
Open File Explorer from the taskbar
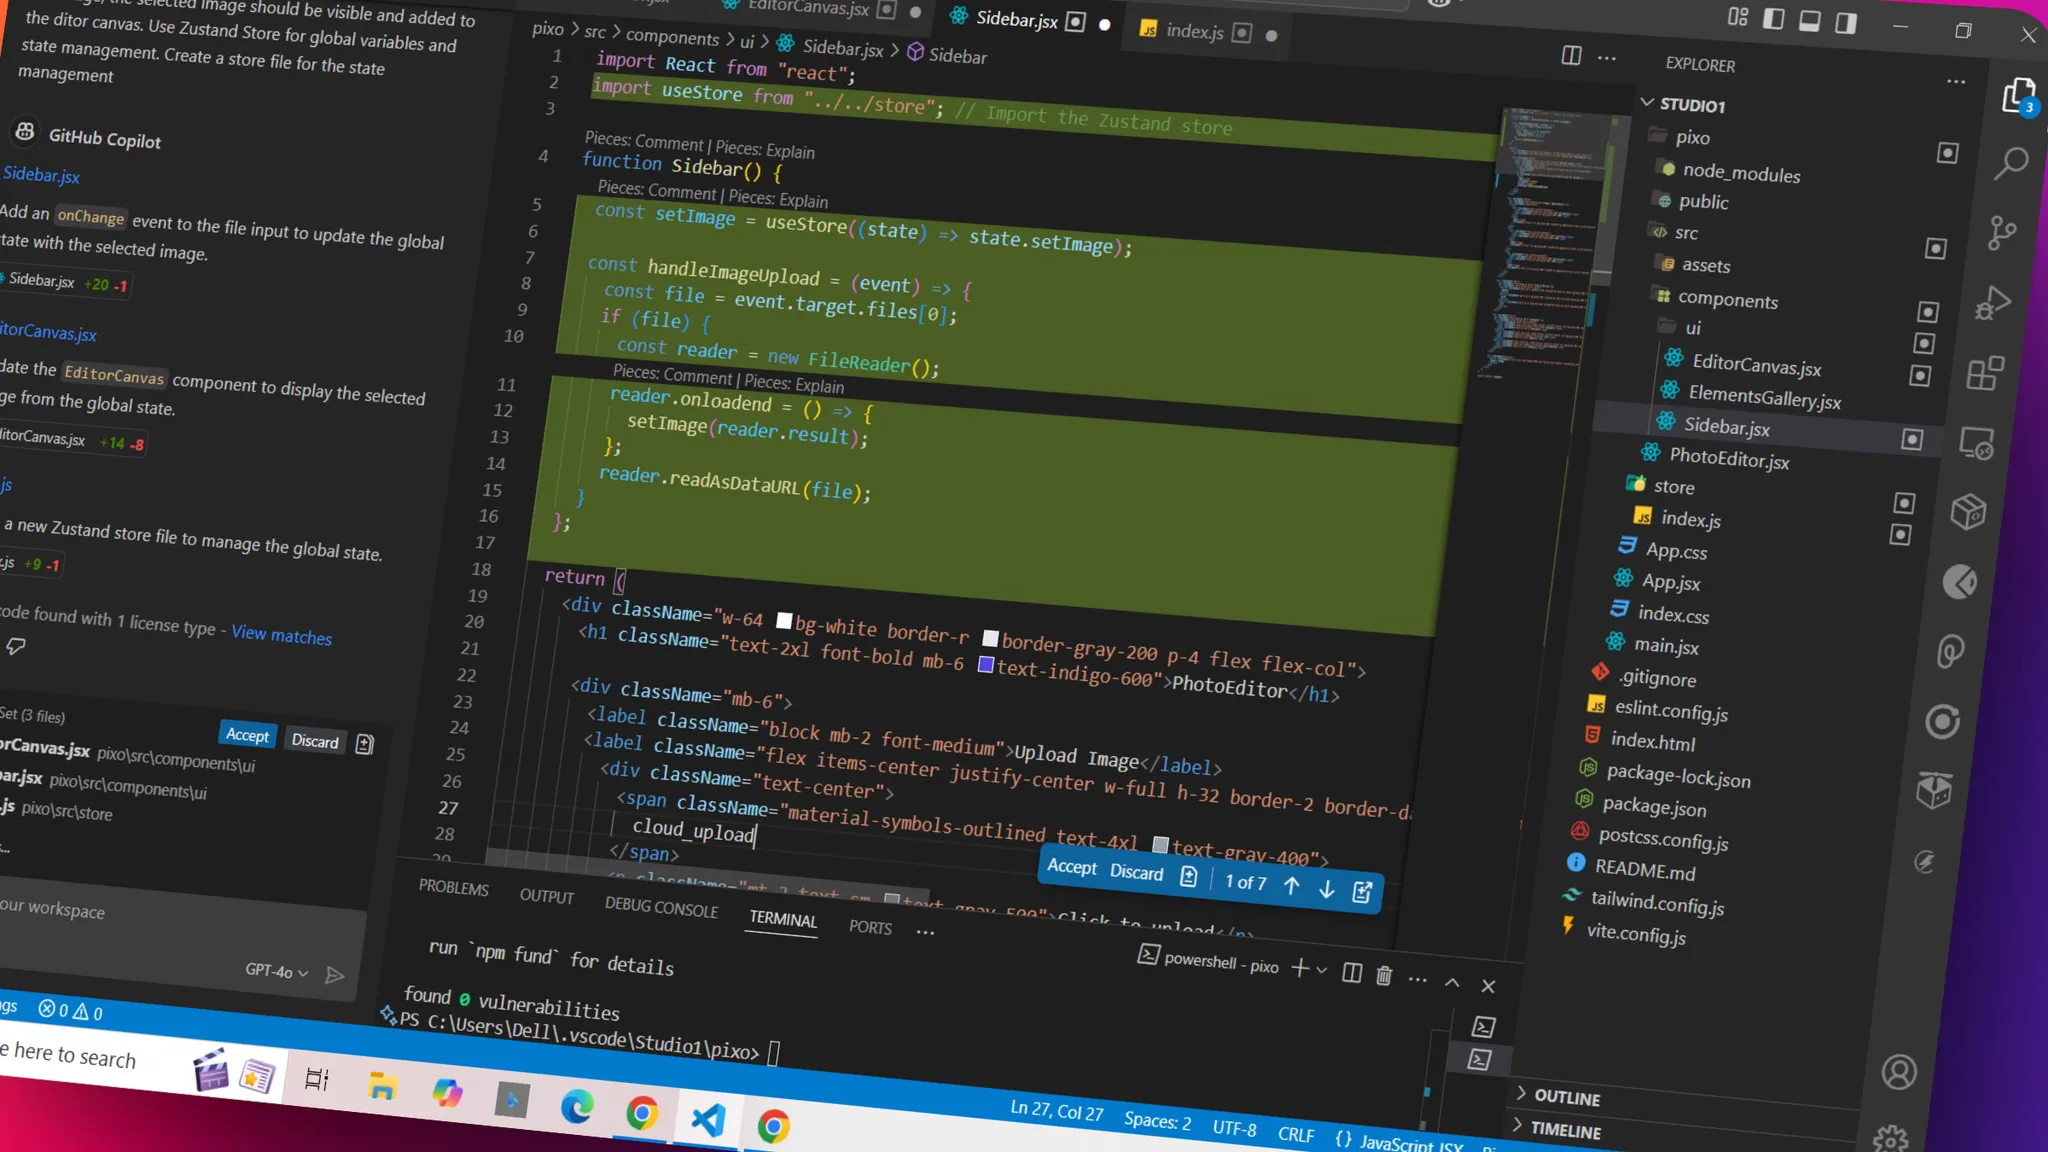[382, 1086]
